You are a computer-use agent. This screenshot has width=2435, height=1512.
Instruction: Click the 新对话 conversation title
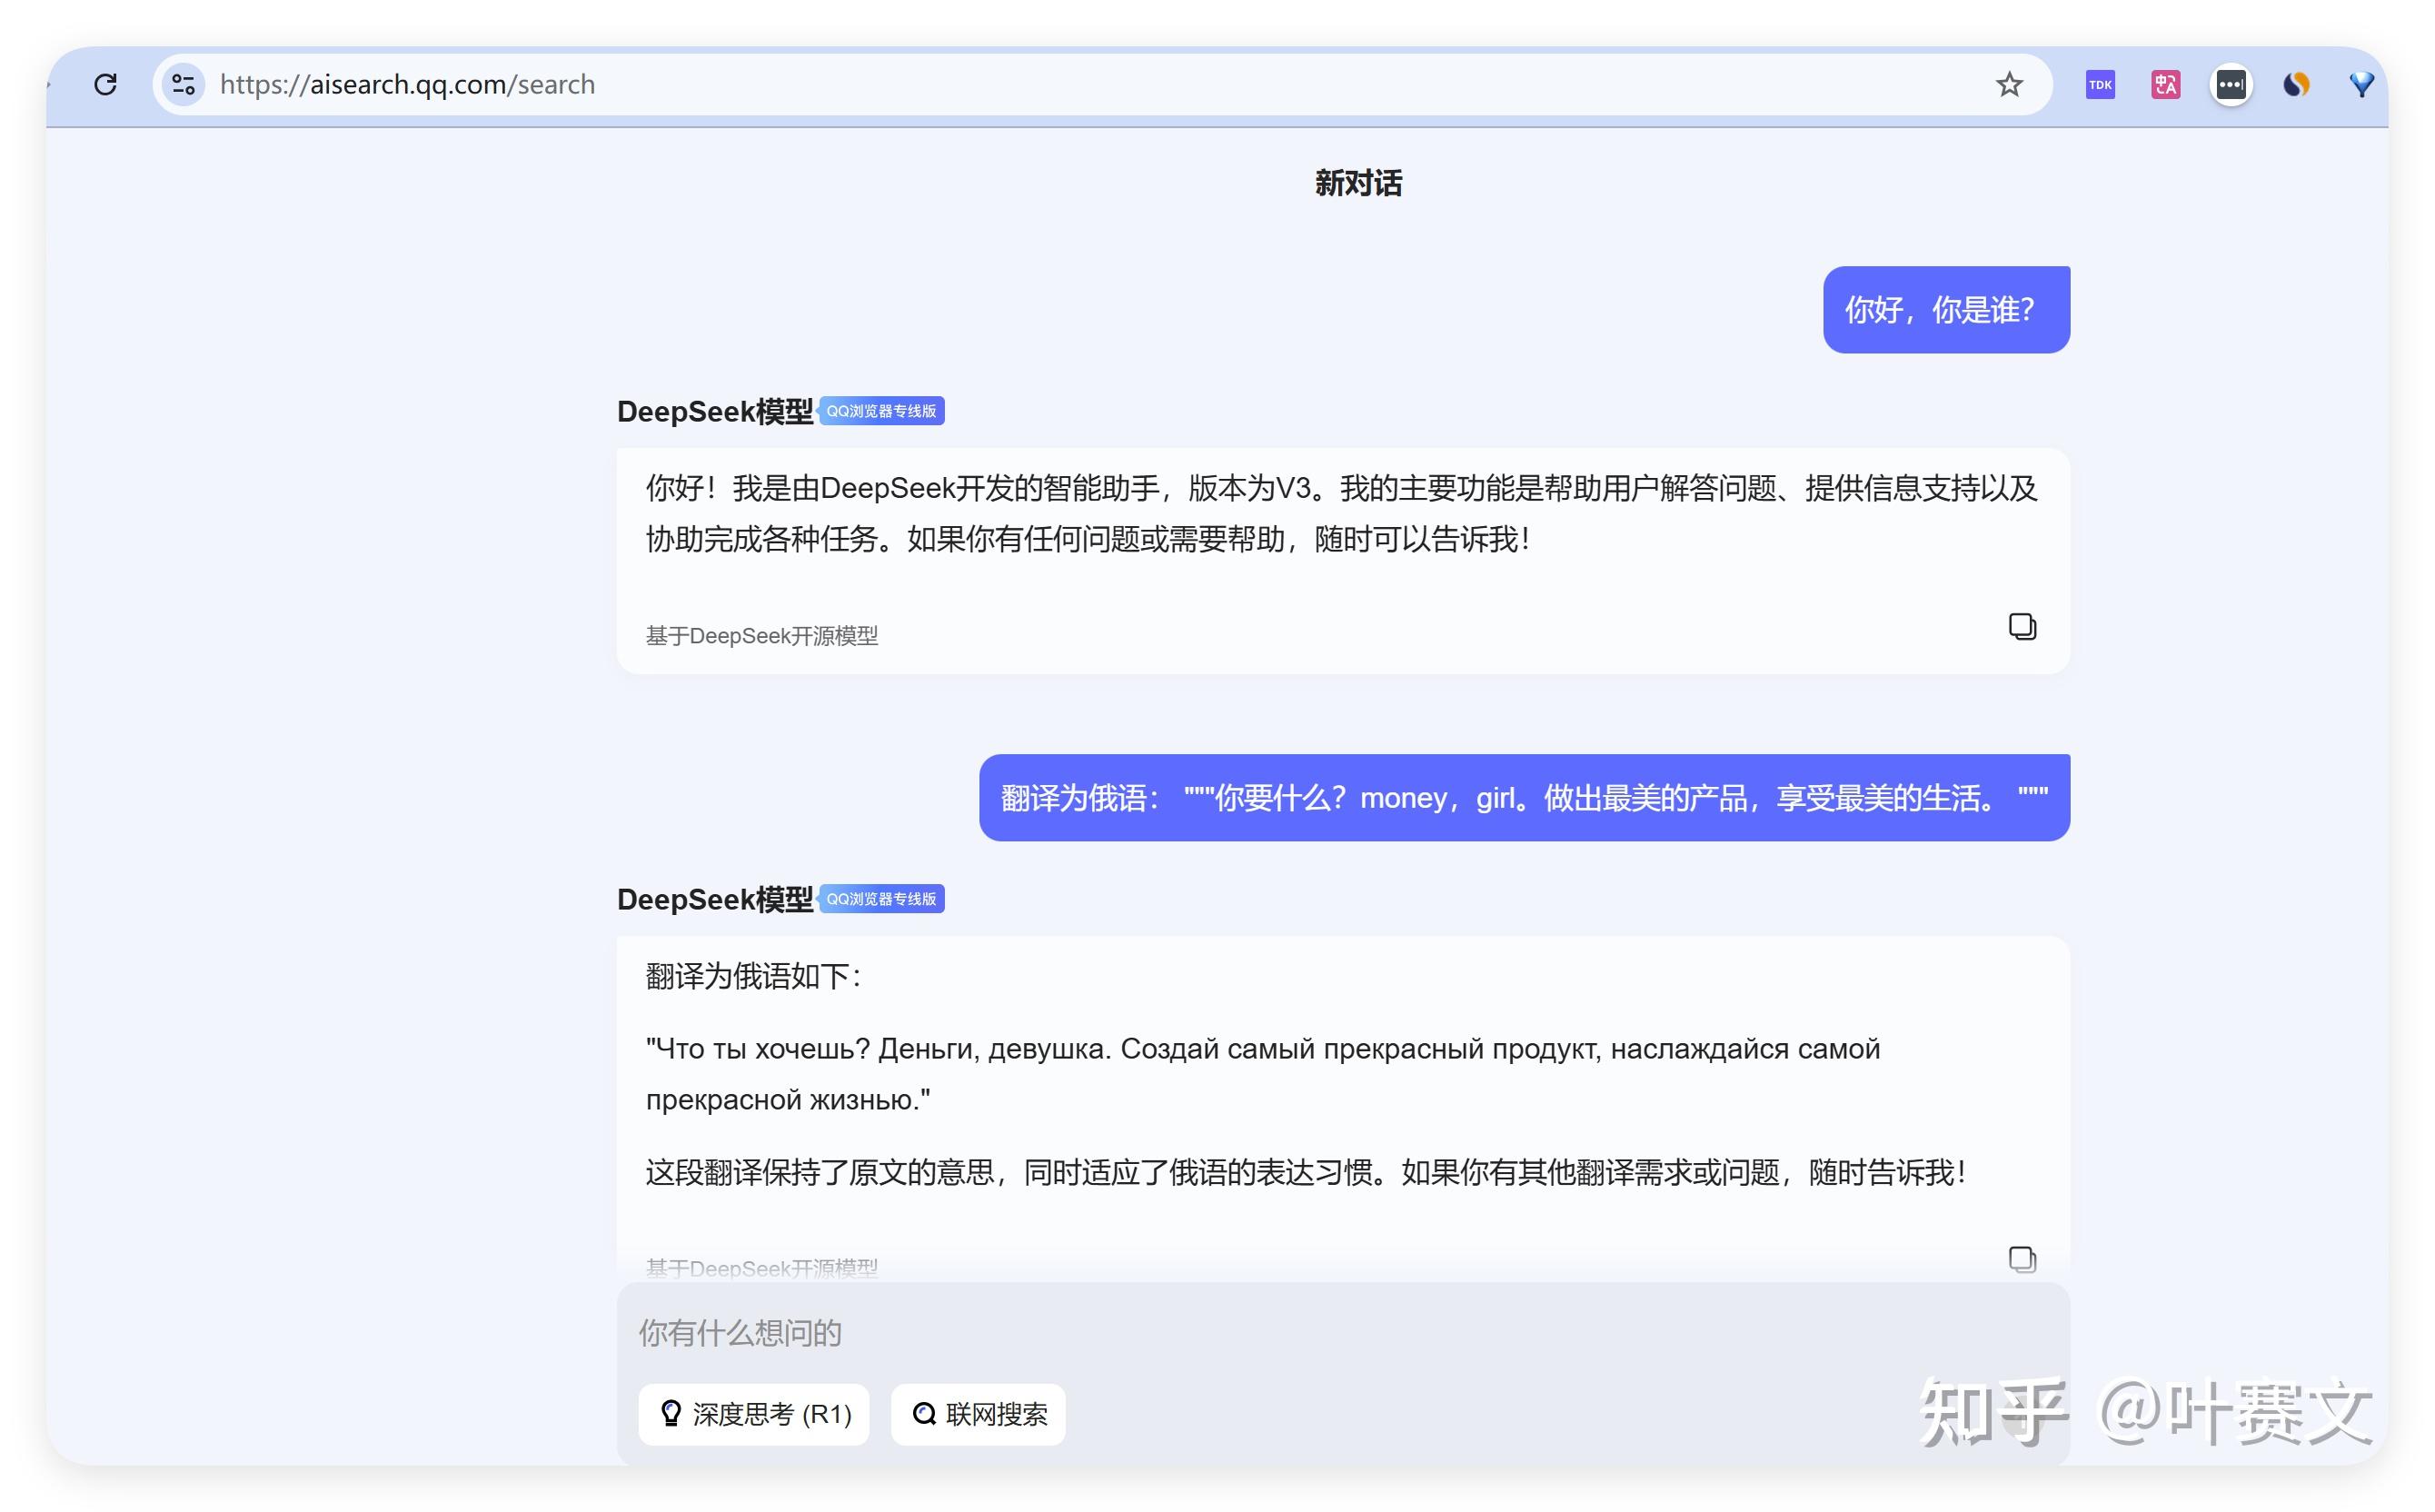[x=1357, y=183]
